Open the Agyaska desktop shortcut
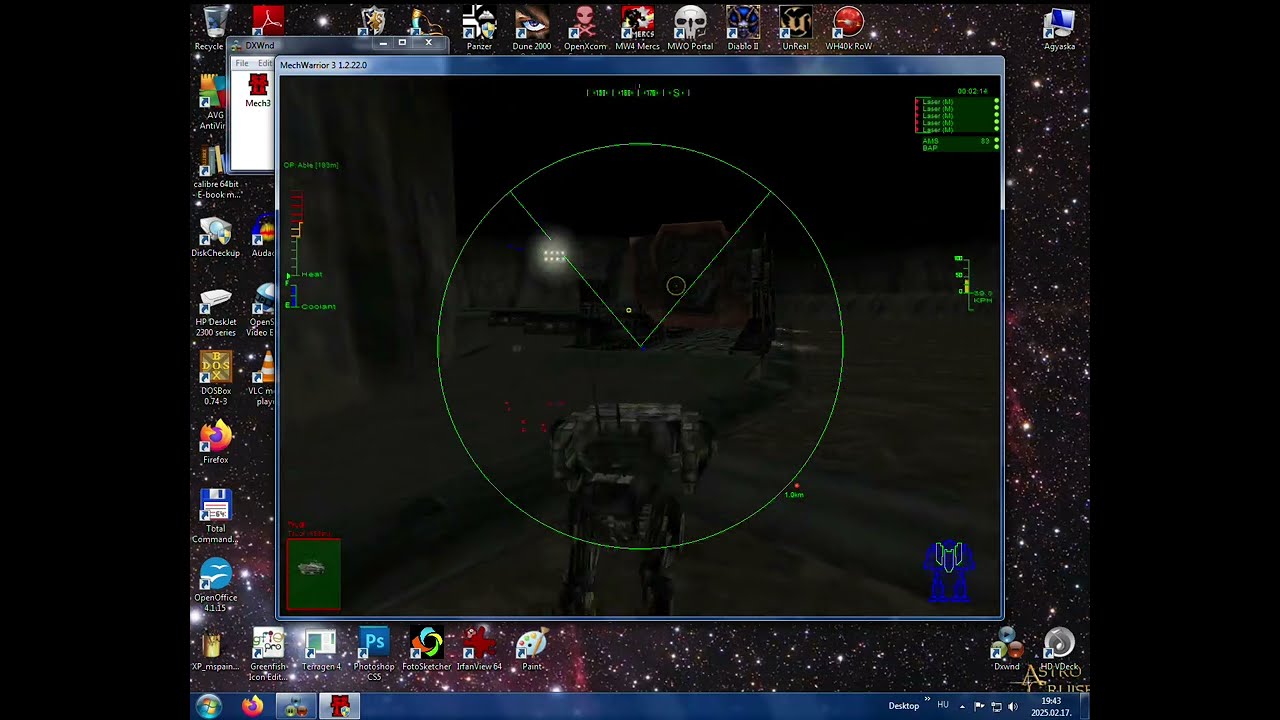Viewport: 1280px width, 720px height. click(1059, 27)
